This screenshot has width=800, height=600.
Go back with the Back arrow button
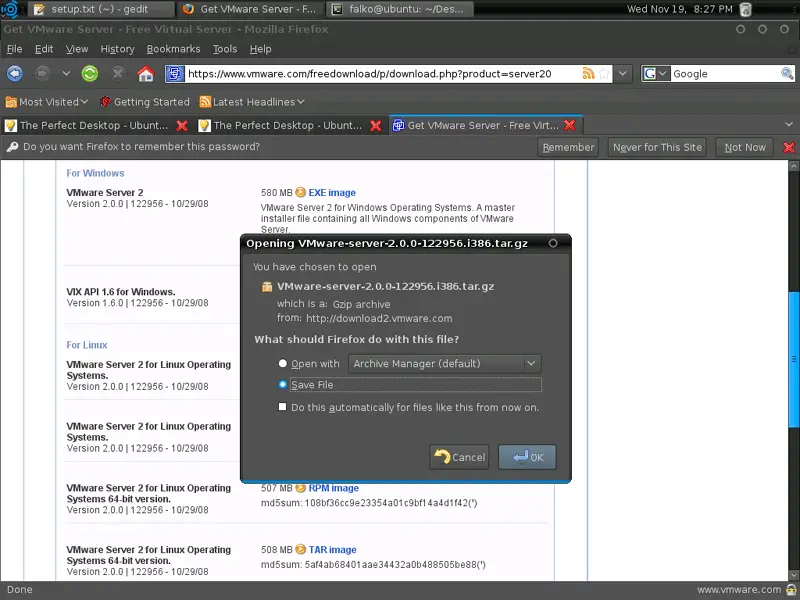(15, 74)
